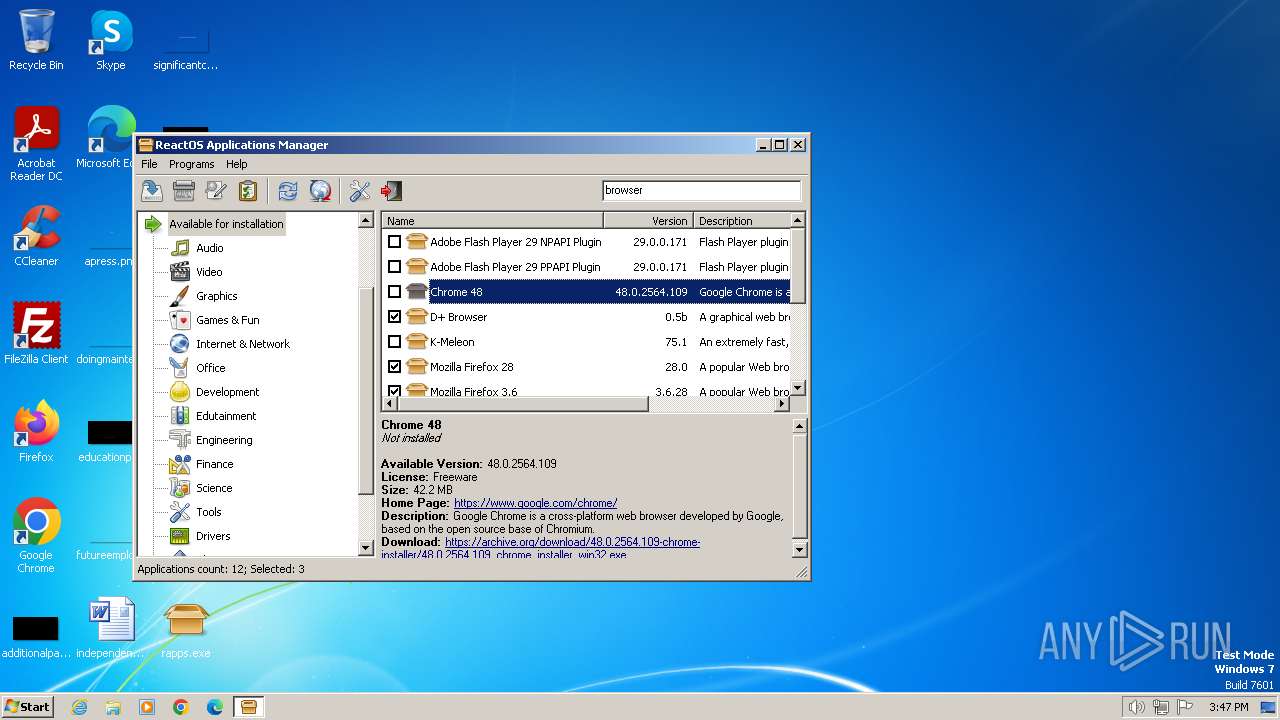Image resolution: width=1280 pixels, height=720 pixels.
Task: Click the Recycle Bin desktop icon
Action: 36,40
